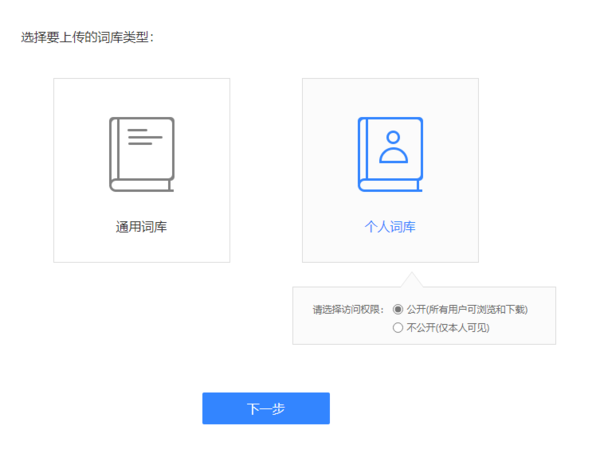
Task: Click the triangular pointer above the permission popup
Action: click(410, 281)
